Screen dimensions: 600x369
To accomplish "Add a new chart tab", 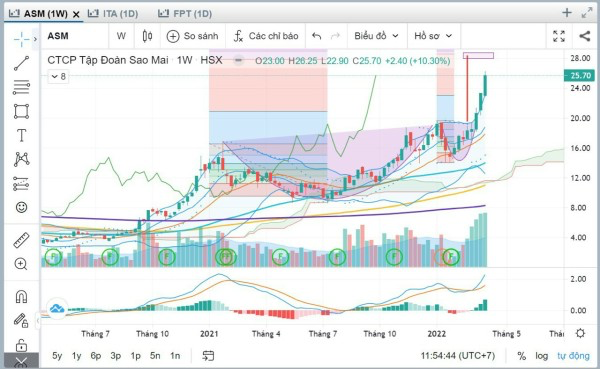I will pos(567,13).
